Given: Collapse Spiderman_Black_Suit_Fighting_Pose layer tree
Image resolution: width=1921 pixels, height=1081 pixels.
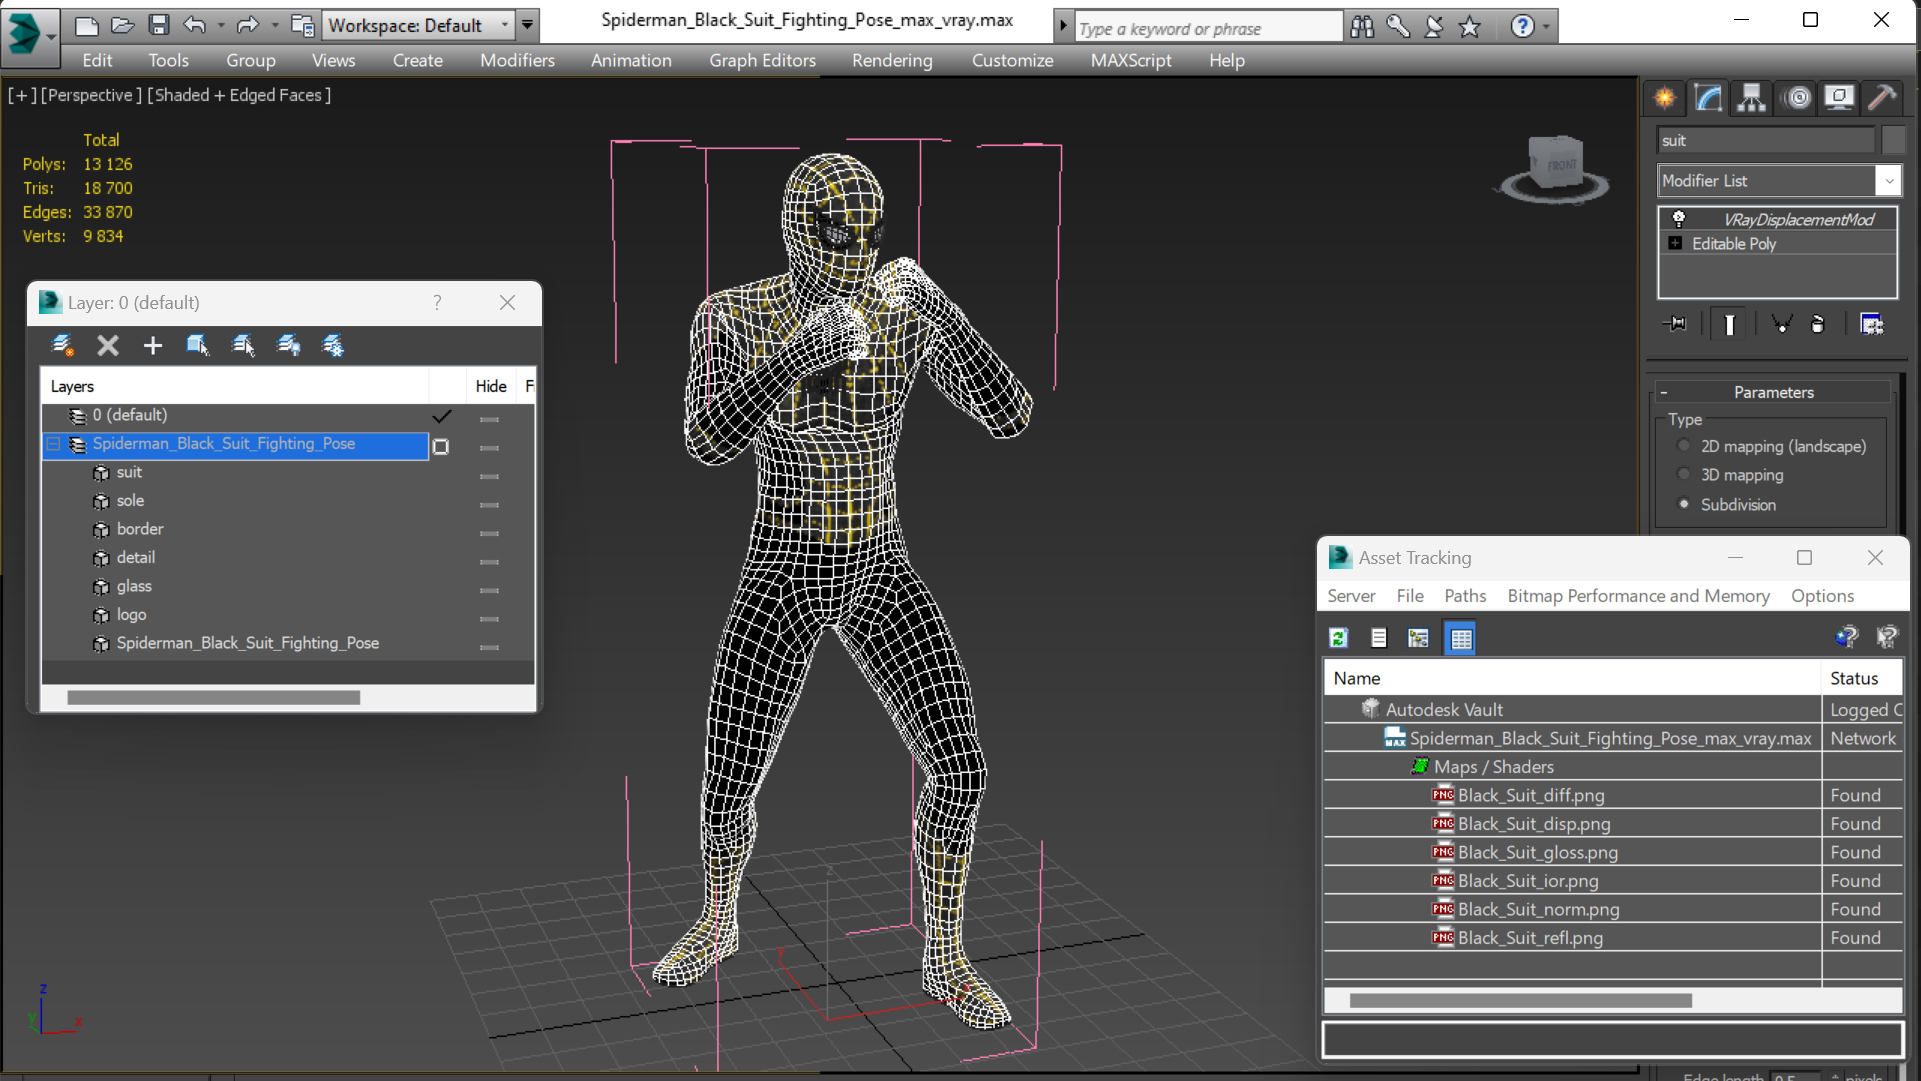Looking at the screenshot, I should [54, 444].
